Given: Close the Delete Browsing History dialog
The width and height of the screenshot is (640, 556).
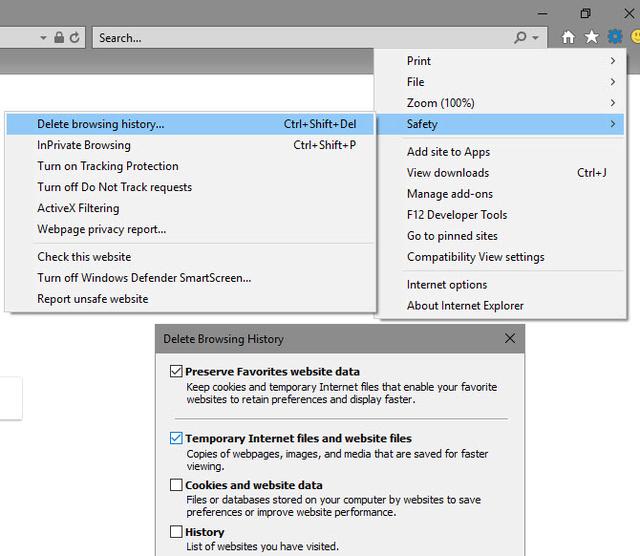Looking at the screenshot, I should point(509,338).
